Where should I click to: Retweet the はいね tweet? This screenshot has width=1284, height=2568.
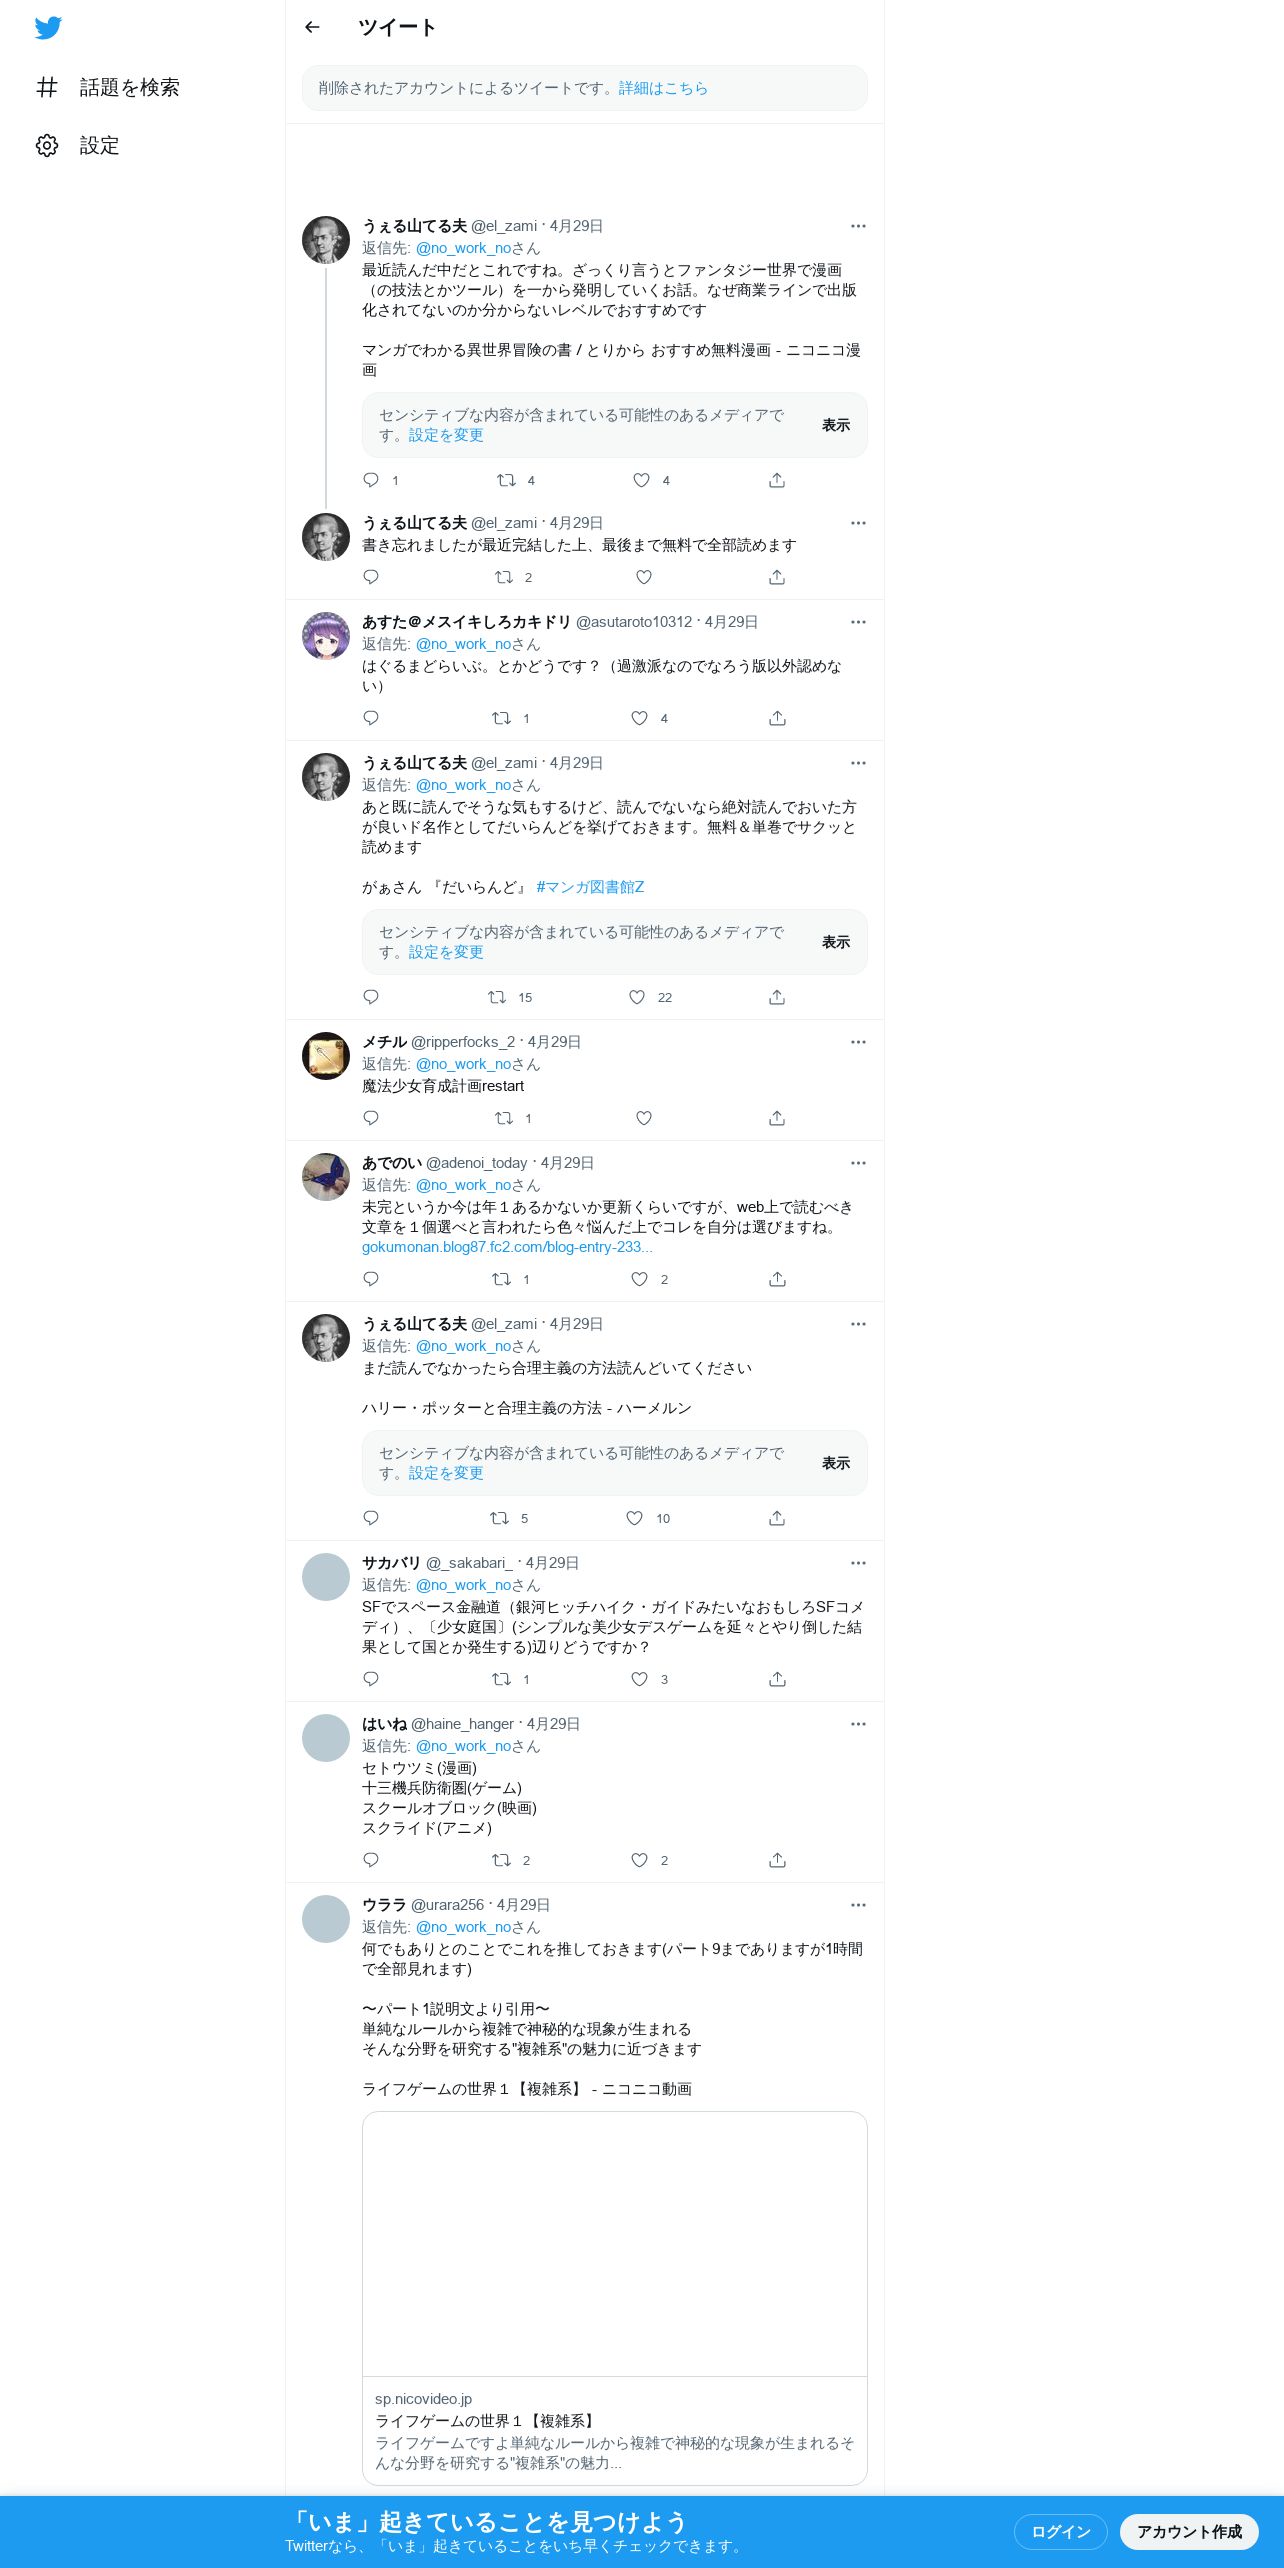coord(502,1860)
